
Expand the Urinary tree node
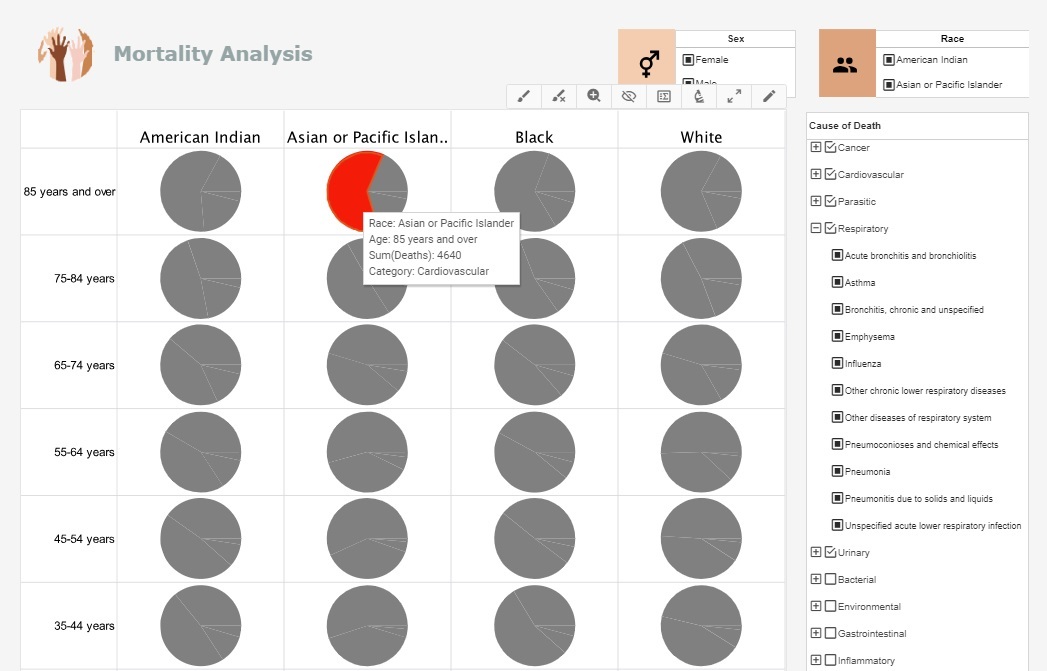815,552
